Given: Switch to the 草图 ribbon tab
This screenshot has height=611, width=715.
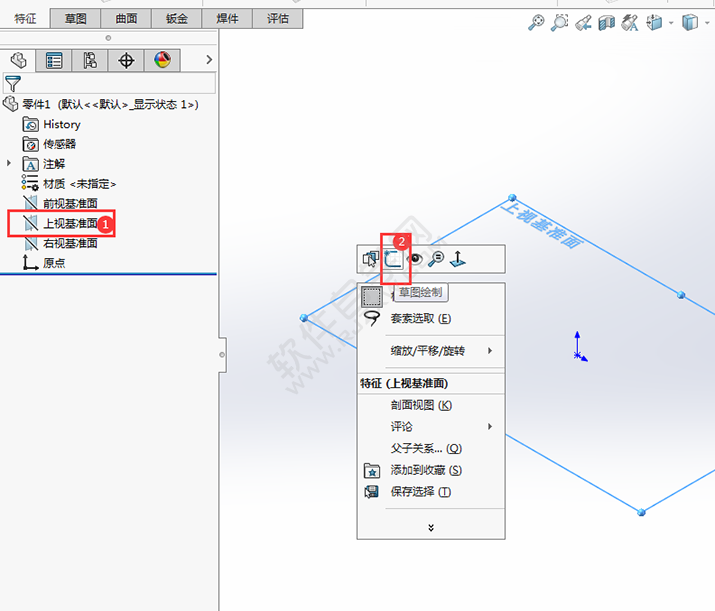Looking at the screenshot, I should (75, 19).
